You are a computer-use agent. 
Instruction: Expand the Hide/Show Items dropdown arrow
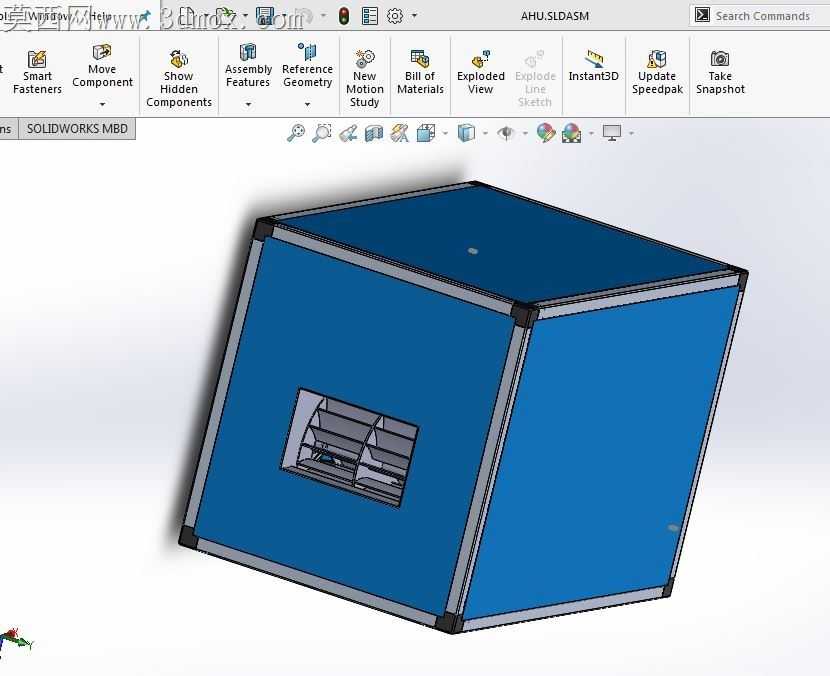pos(525,133)
